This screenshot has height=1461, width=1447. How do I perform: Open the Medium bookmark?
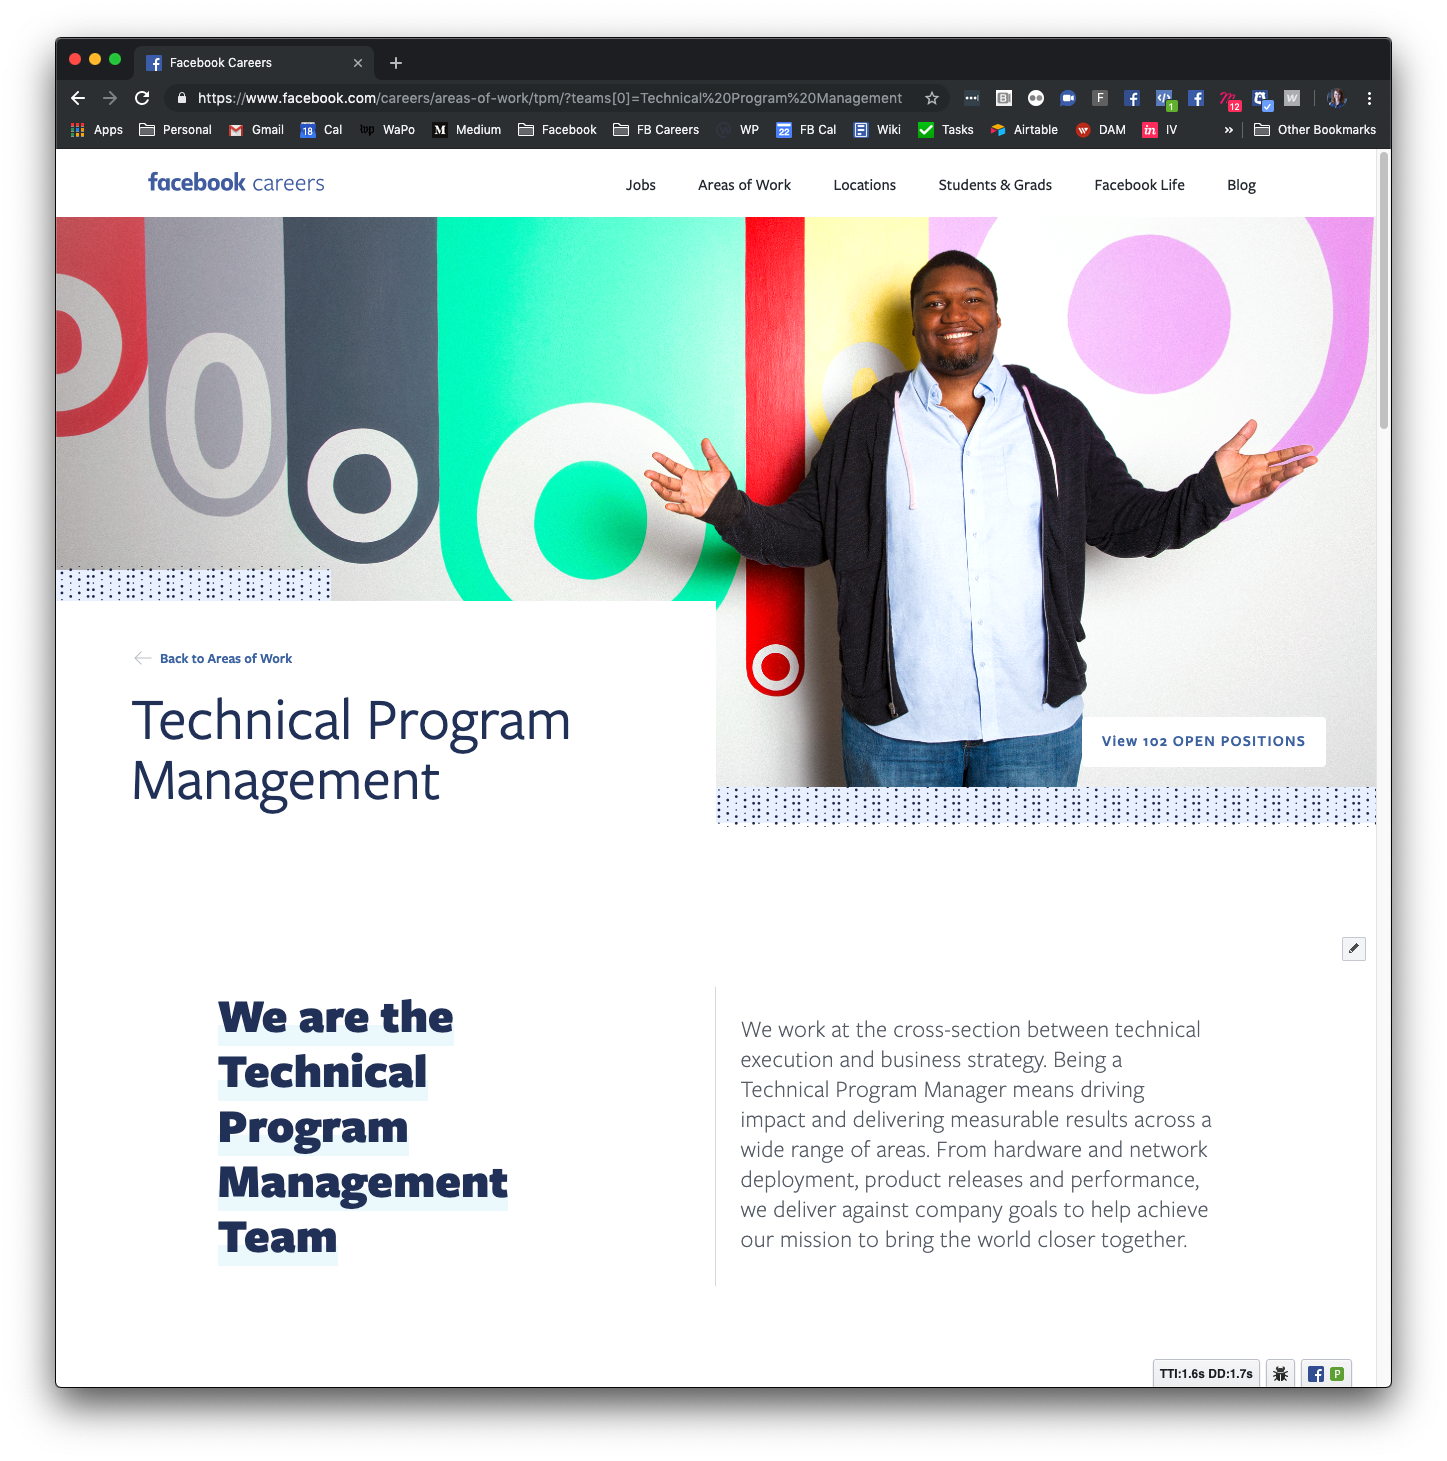[467, 130]
